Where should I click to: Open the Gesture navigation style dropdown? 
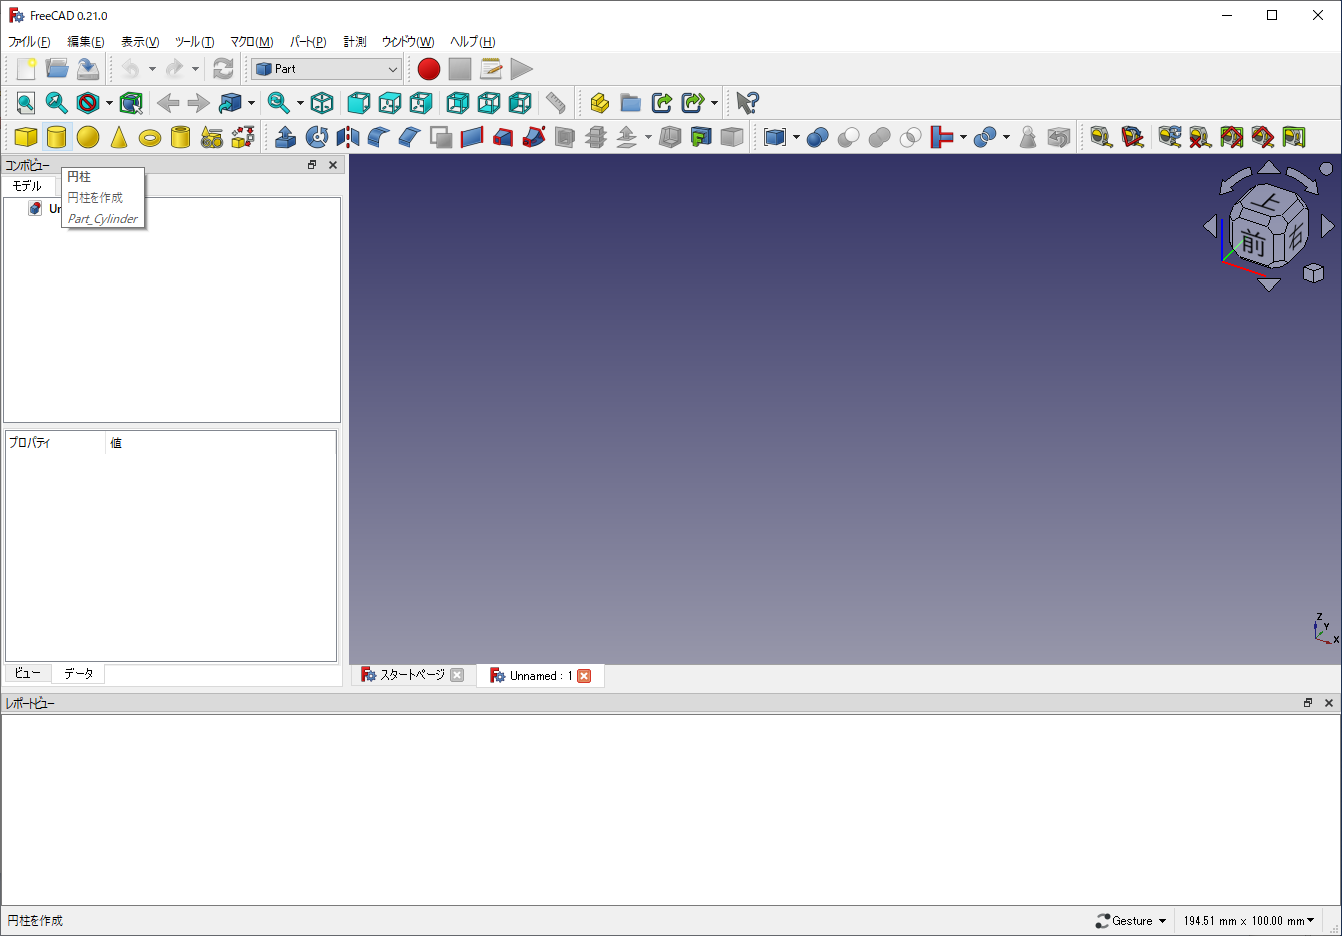[x=1131, y=921]
